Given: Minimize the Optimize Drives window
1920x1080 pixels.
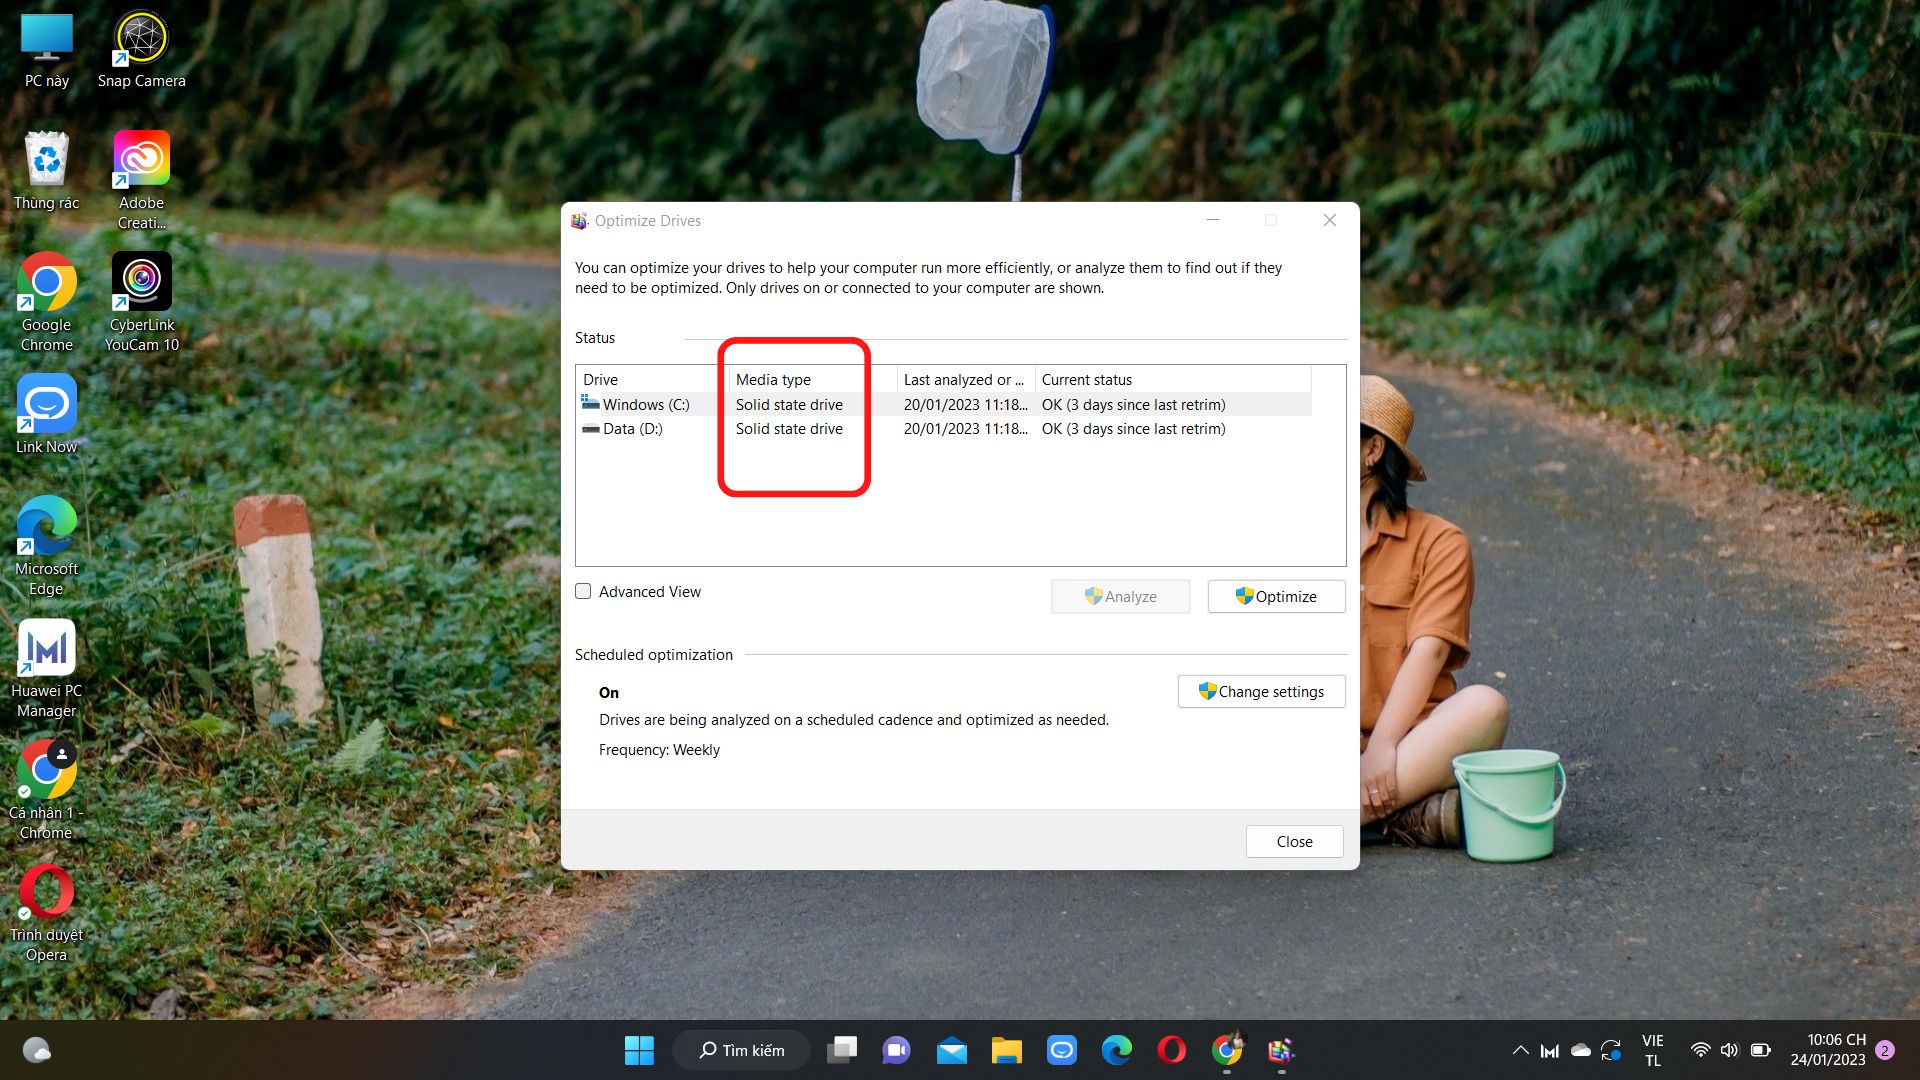Looking at the screenshot, I should click(1212, 220).
